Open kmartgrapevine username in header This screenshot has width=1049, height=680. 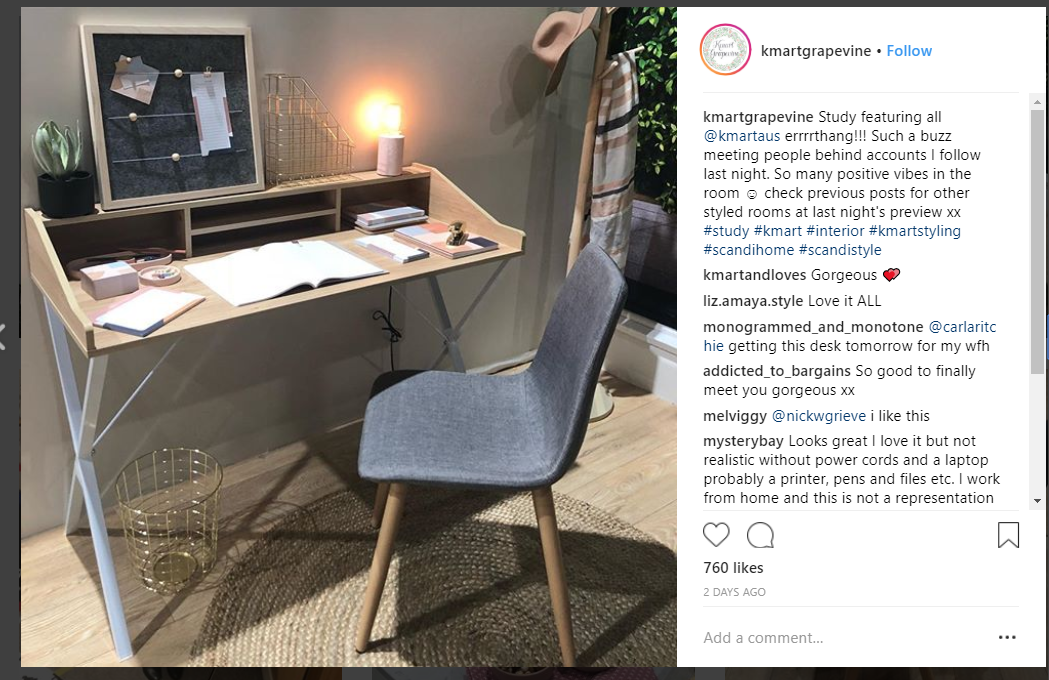tap(816, 51)
